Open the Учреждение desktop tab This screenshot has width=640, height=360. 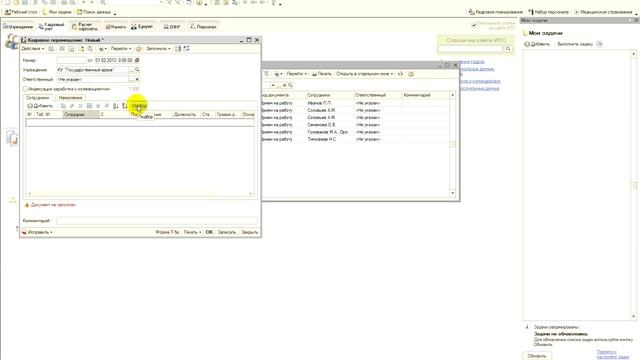coord(18,27)
